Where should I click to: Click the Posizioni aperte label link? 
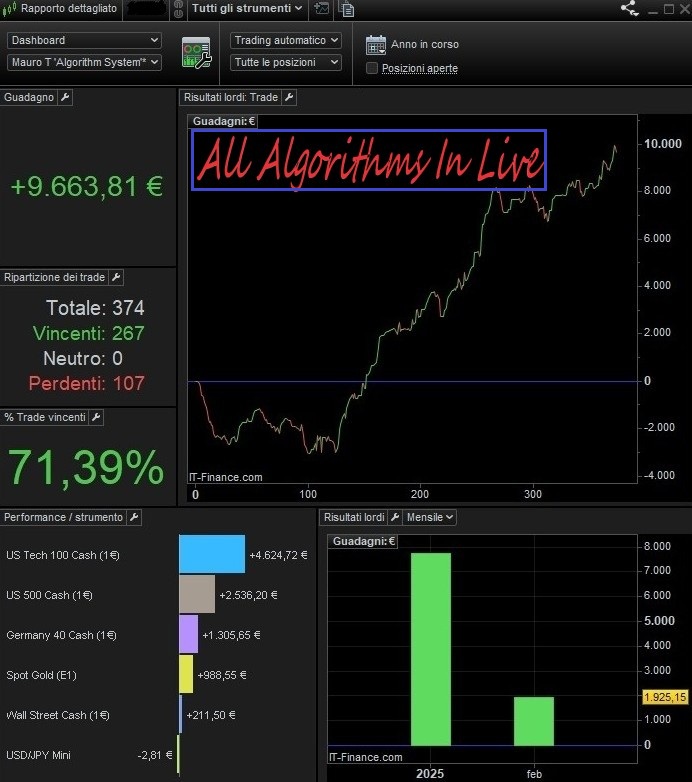point(420,68)
